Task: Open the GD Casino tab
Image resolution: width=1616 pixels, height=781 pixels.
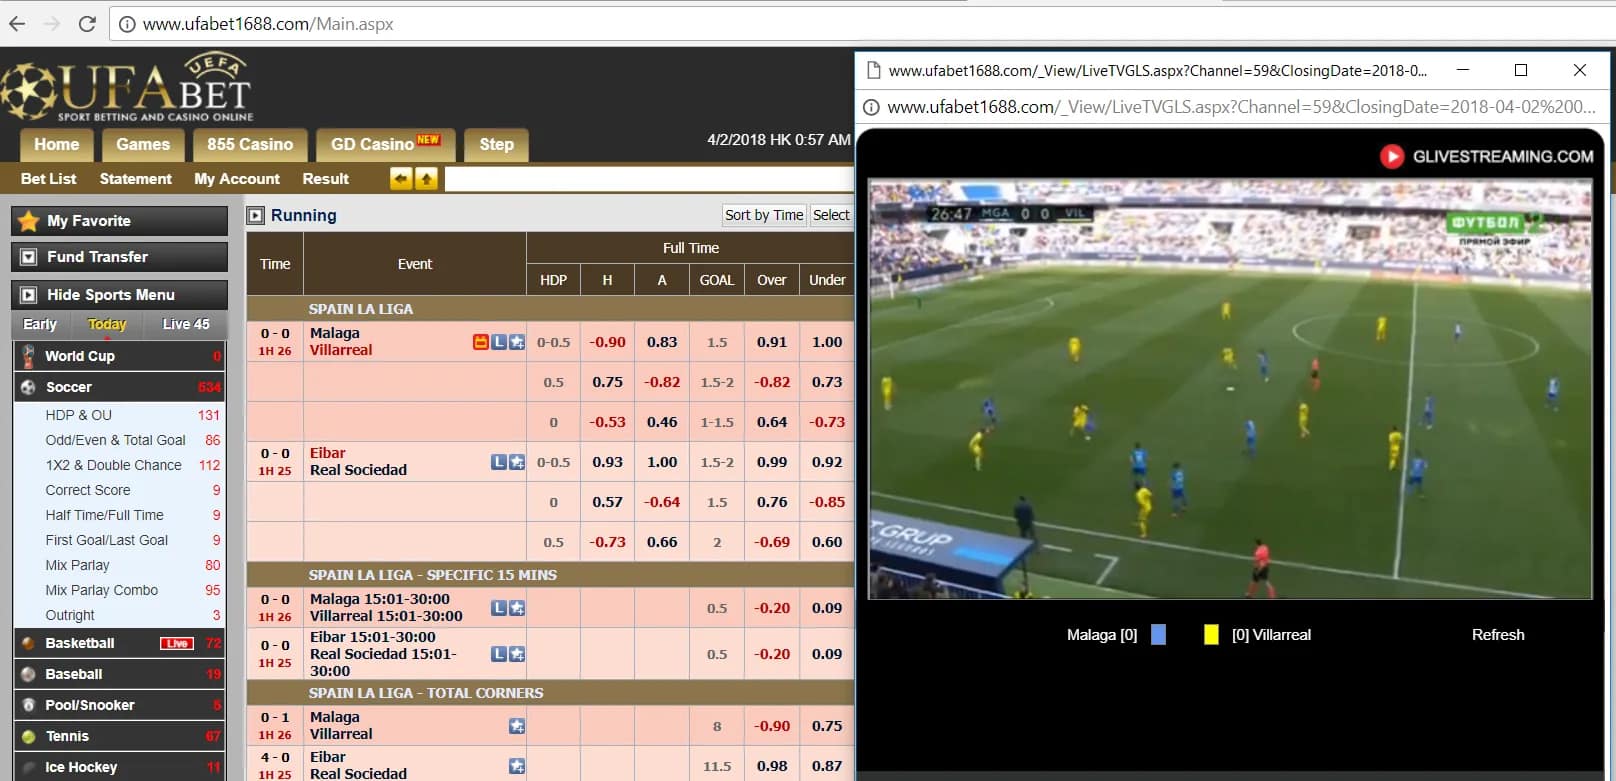Action: 385,145
